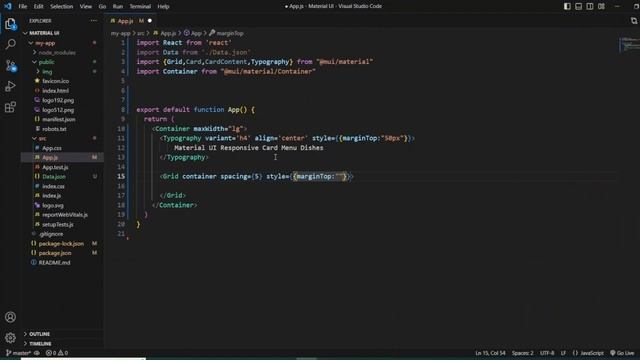Open the Explorer view in activity bar
The width and height of the screenshot is (640, 360).
click(11, 24)
